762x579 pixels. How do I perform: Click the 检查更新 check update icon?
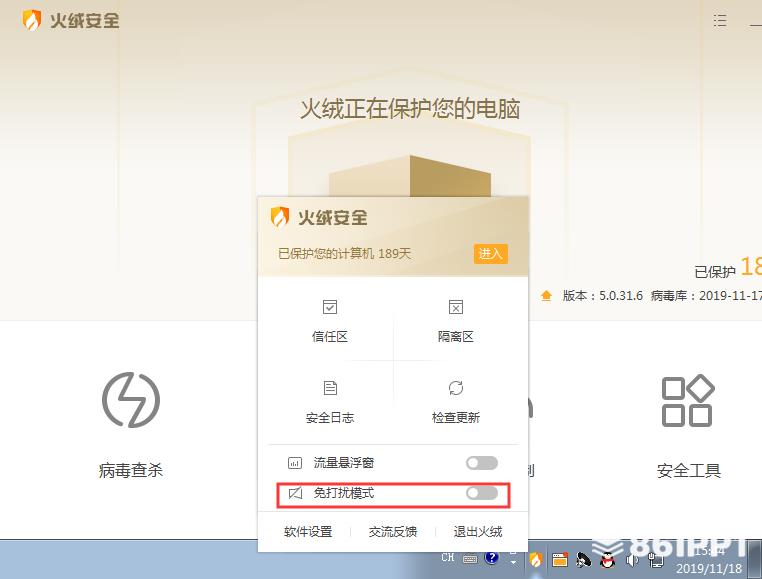pos(455,388)
